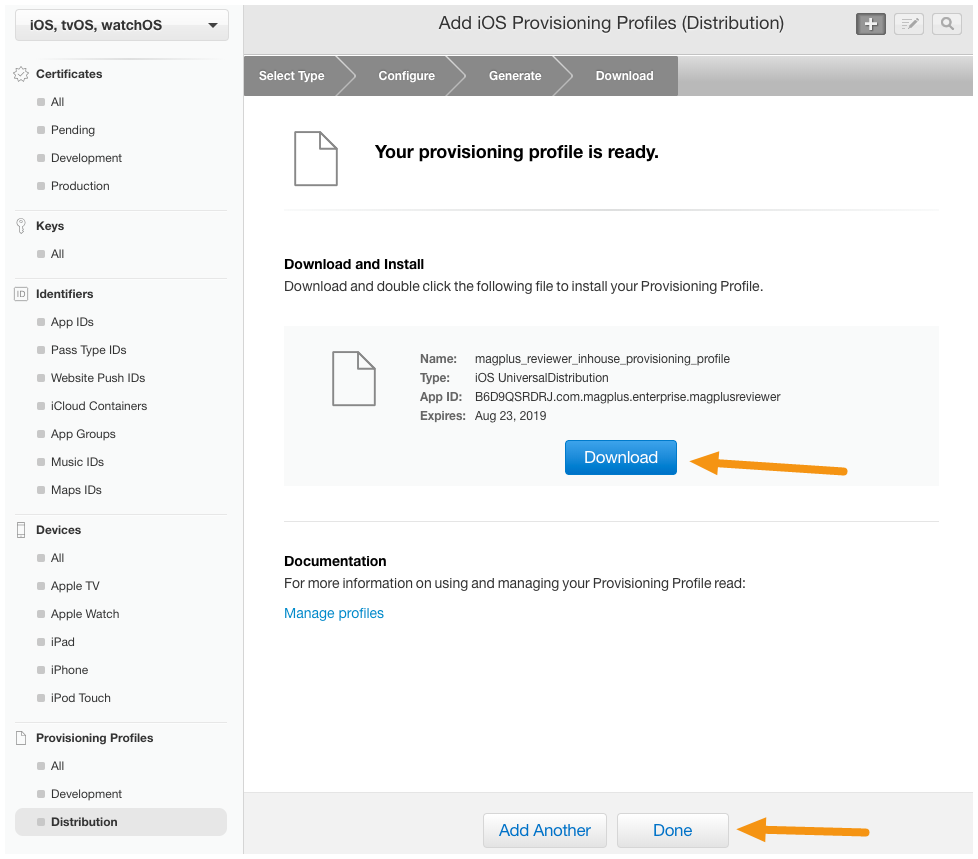
Task: Click the plus add-profile icon
Action: point(871,24)
